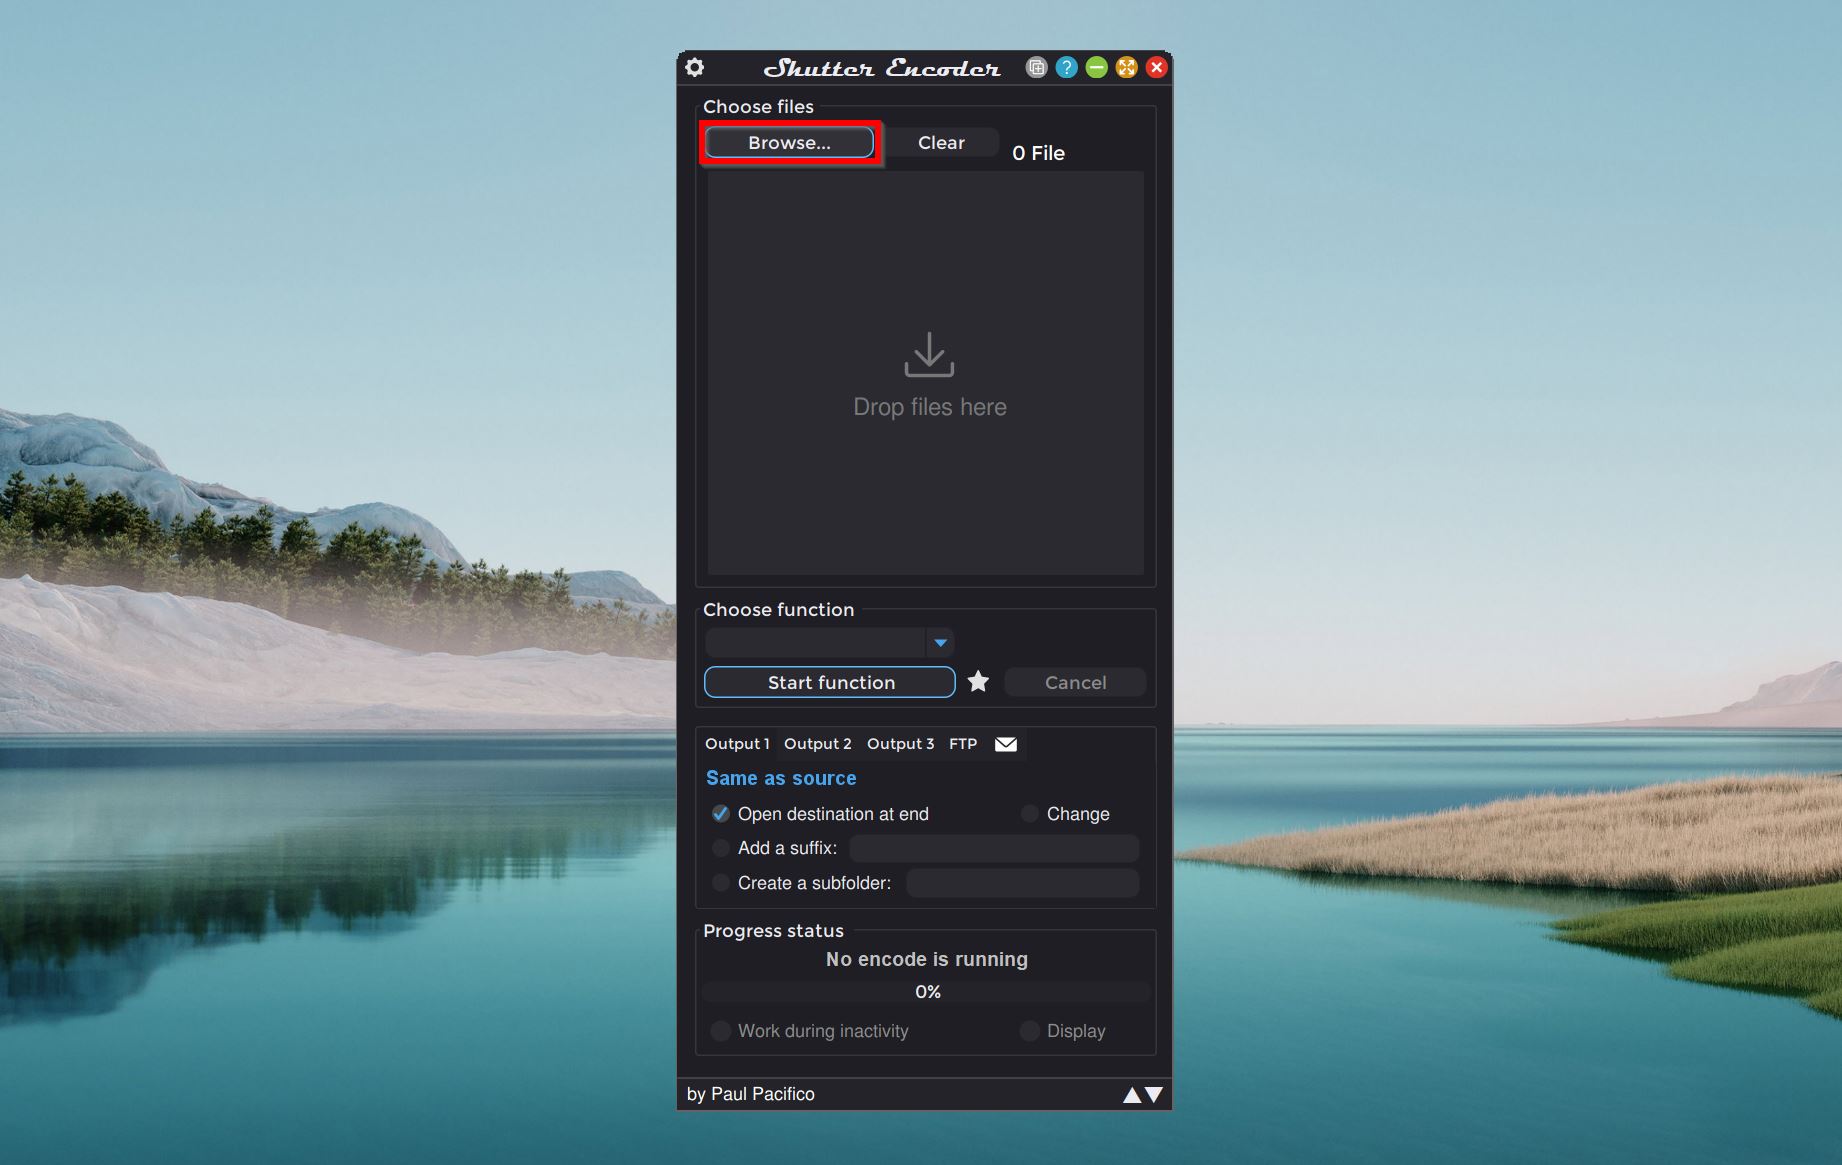This screenshot has height=1165, width=1842.
Task: Close Shutter Encoder with the red X
Action: pos(1156,67)
